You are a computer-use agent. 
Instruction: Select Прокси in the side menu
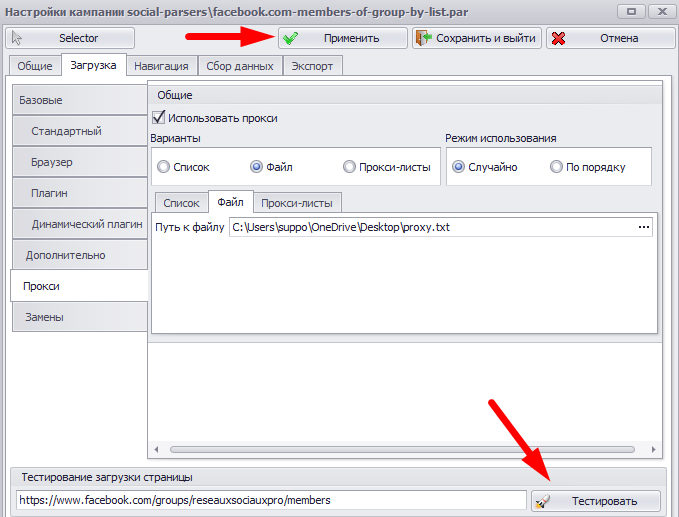pyautogui.click(x=79, y=286)
